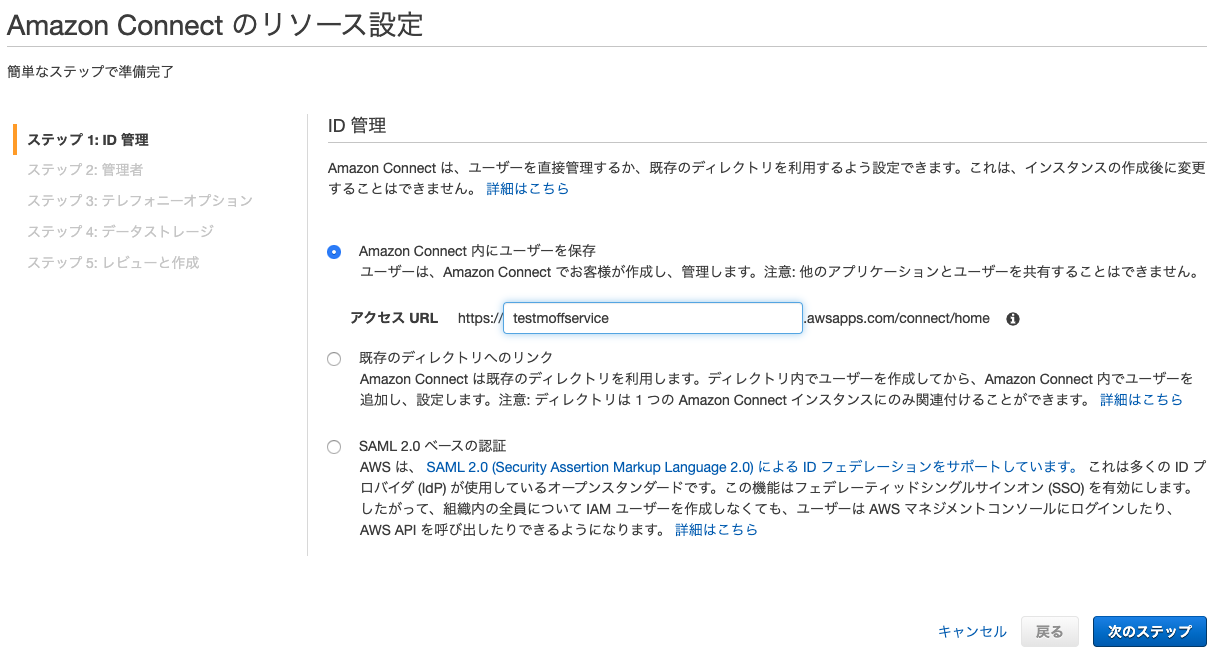The image size is (1224, 660).
Task: Open the ID 管理 詳細はこちら link
Action: click(527, 188)
